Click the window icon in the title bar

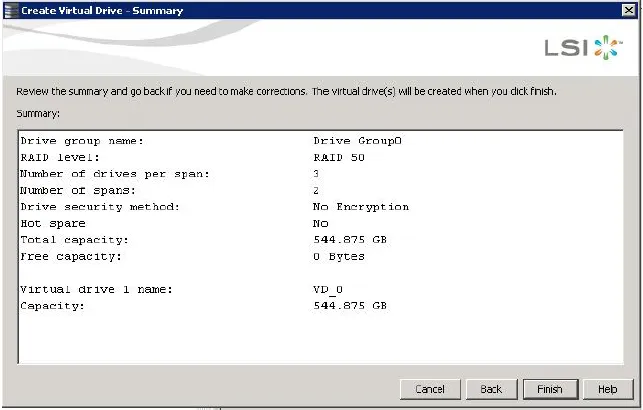pyautogui.click(x=10, y=9)
